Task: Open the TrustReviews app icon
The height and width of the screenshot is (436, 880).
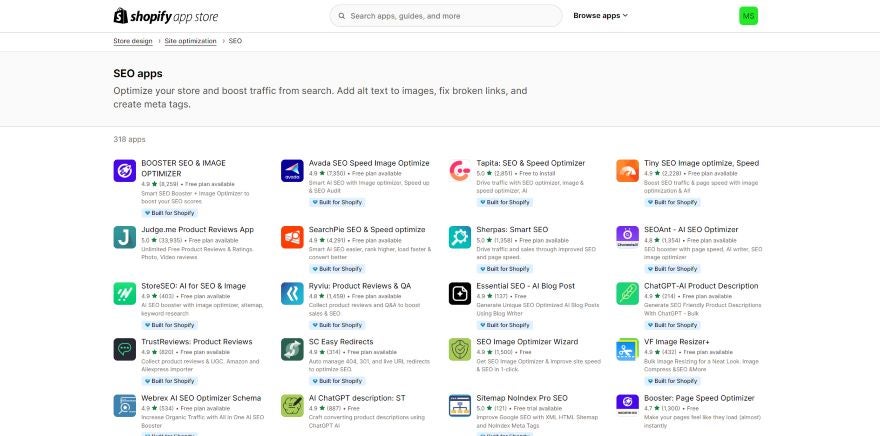Action: click(125, 349)
